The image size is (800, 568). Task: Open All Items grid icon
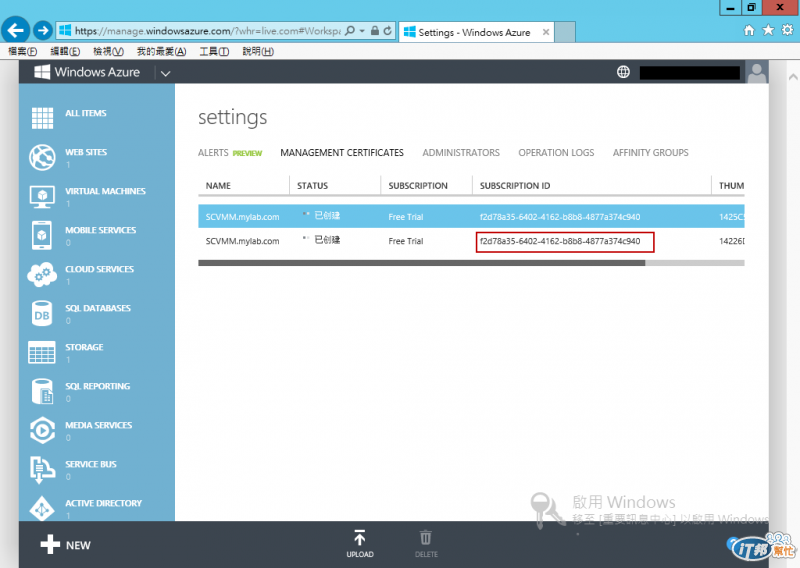pyautogui.click(x=42, y=118)
